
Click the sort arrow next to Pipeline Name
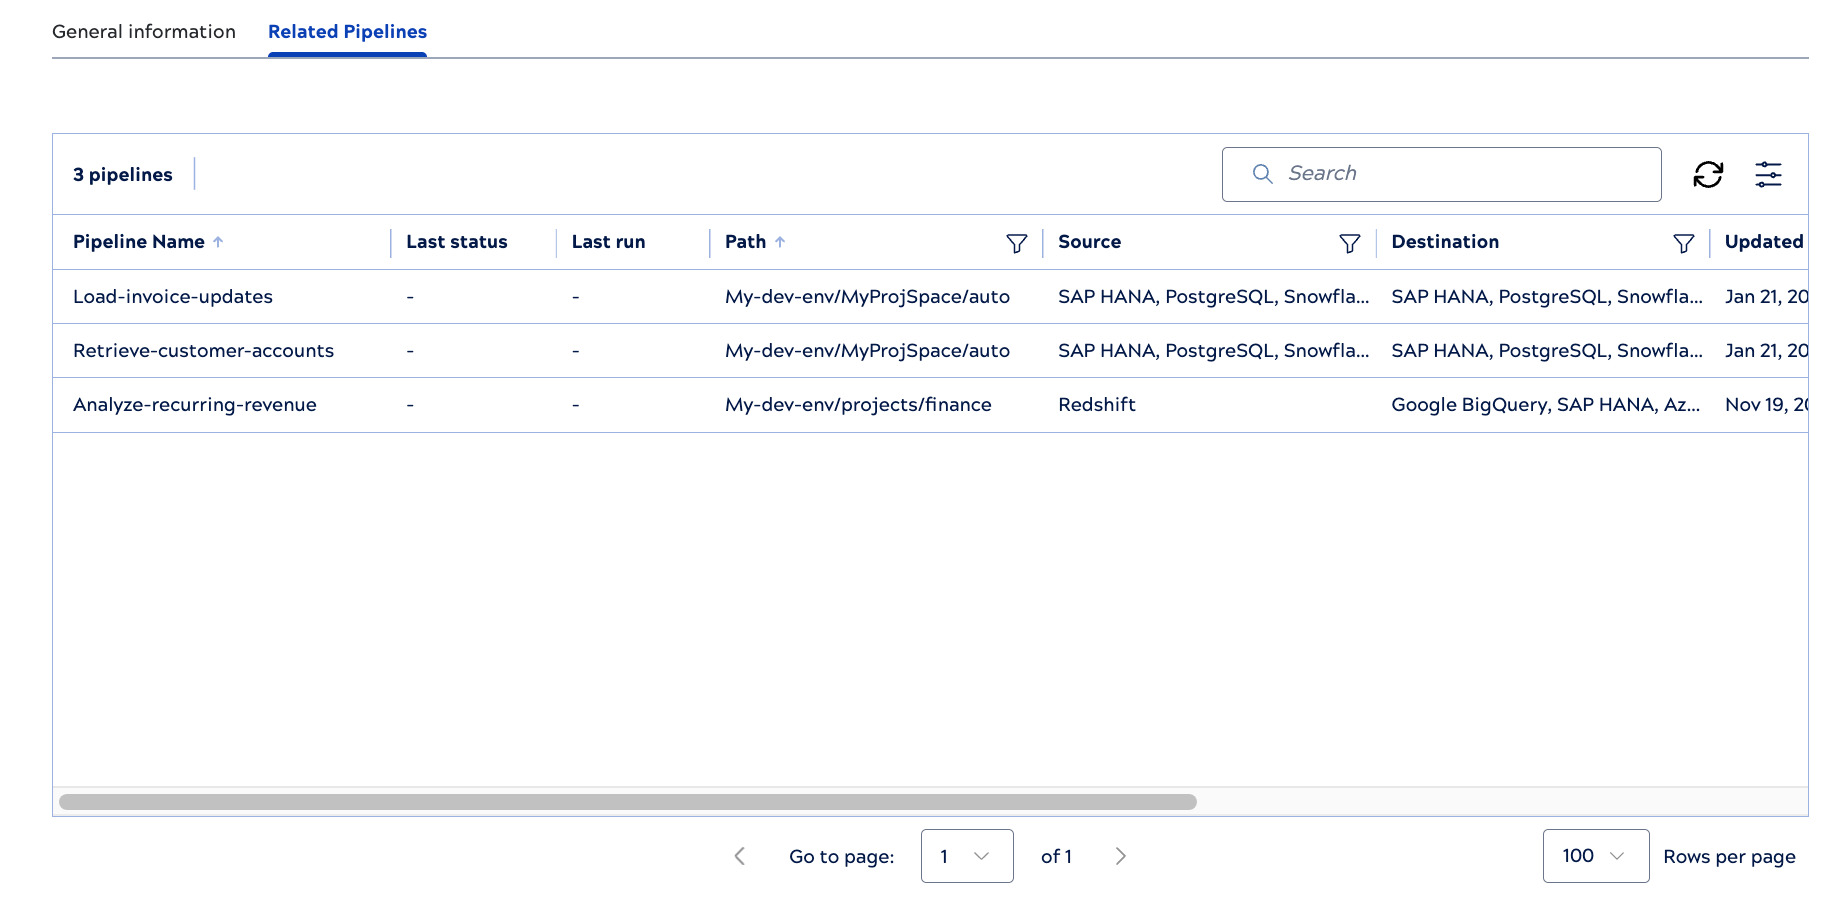click(219, 241)
